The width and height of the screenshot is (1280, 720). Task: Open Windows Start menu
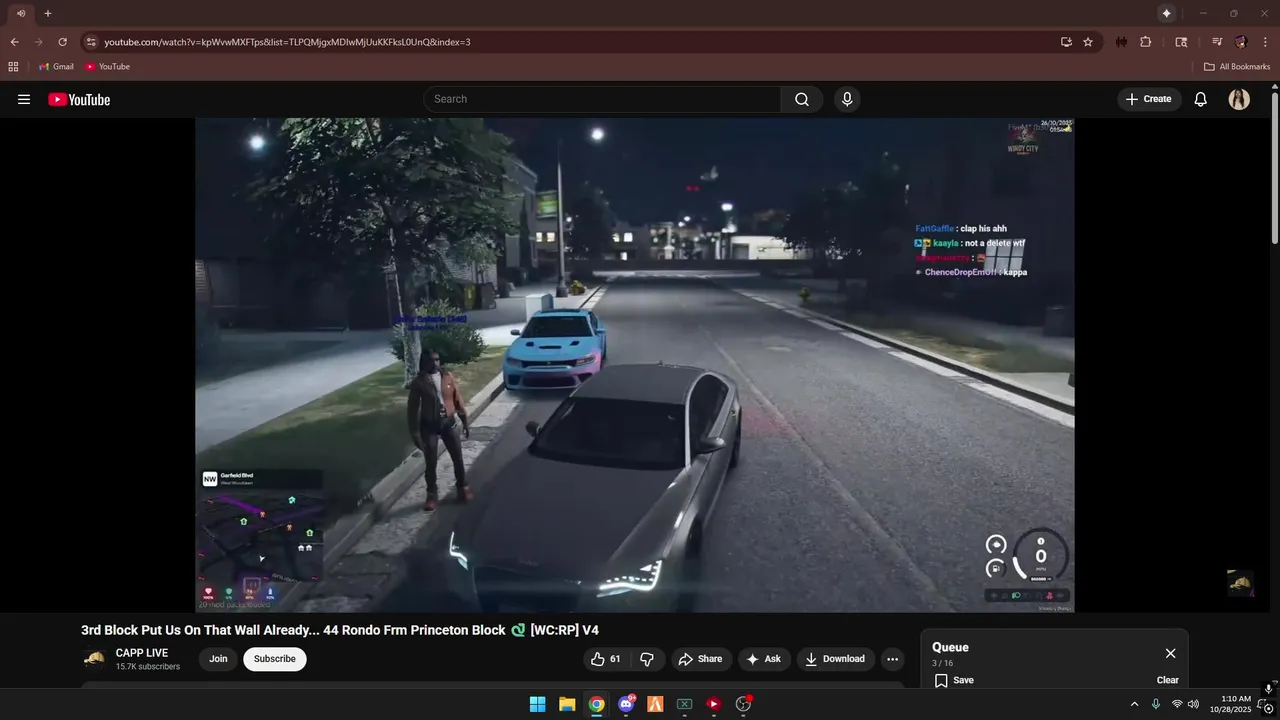tap(537, 704)
